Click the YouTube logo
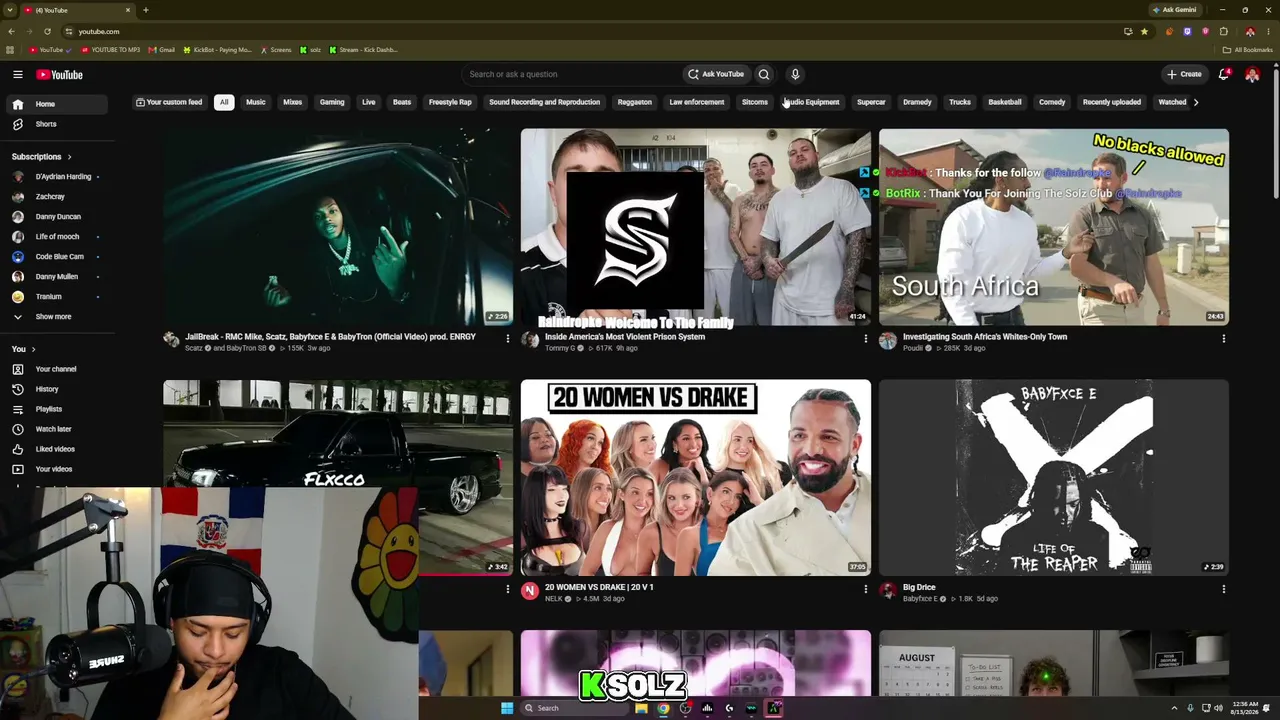The height and width of the screenshot is (720, 1280). click(60, 74)
